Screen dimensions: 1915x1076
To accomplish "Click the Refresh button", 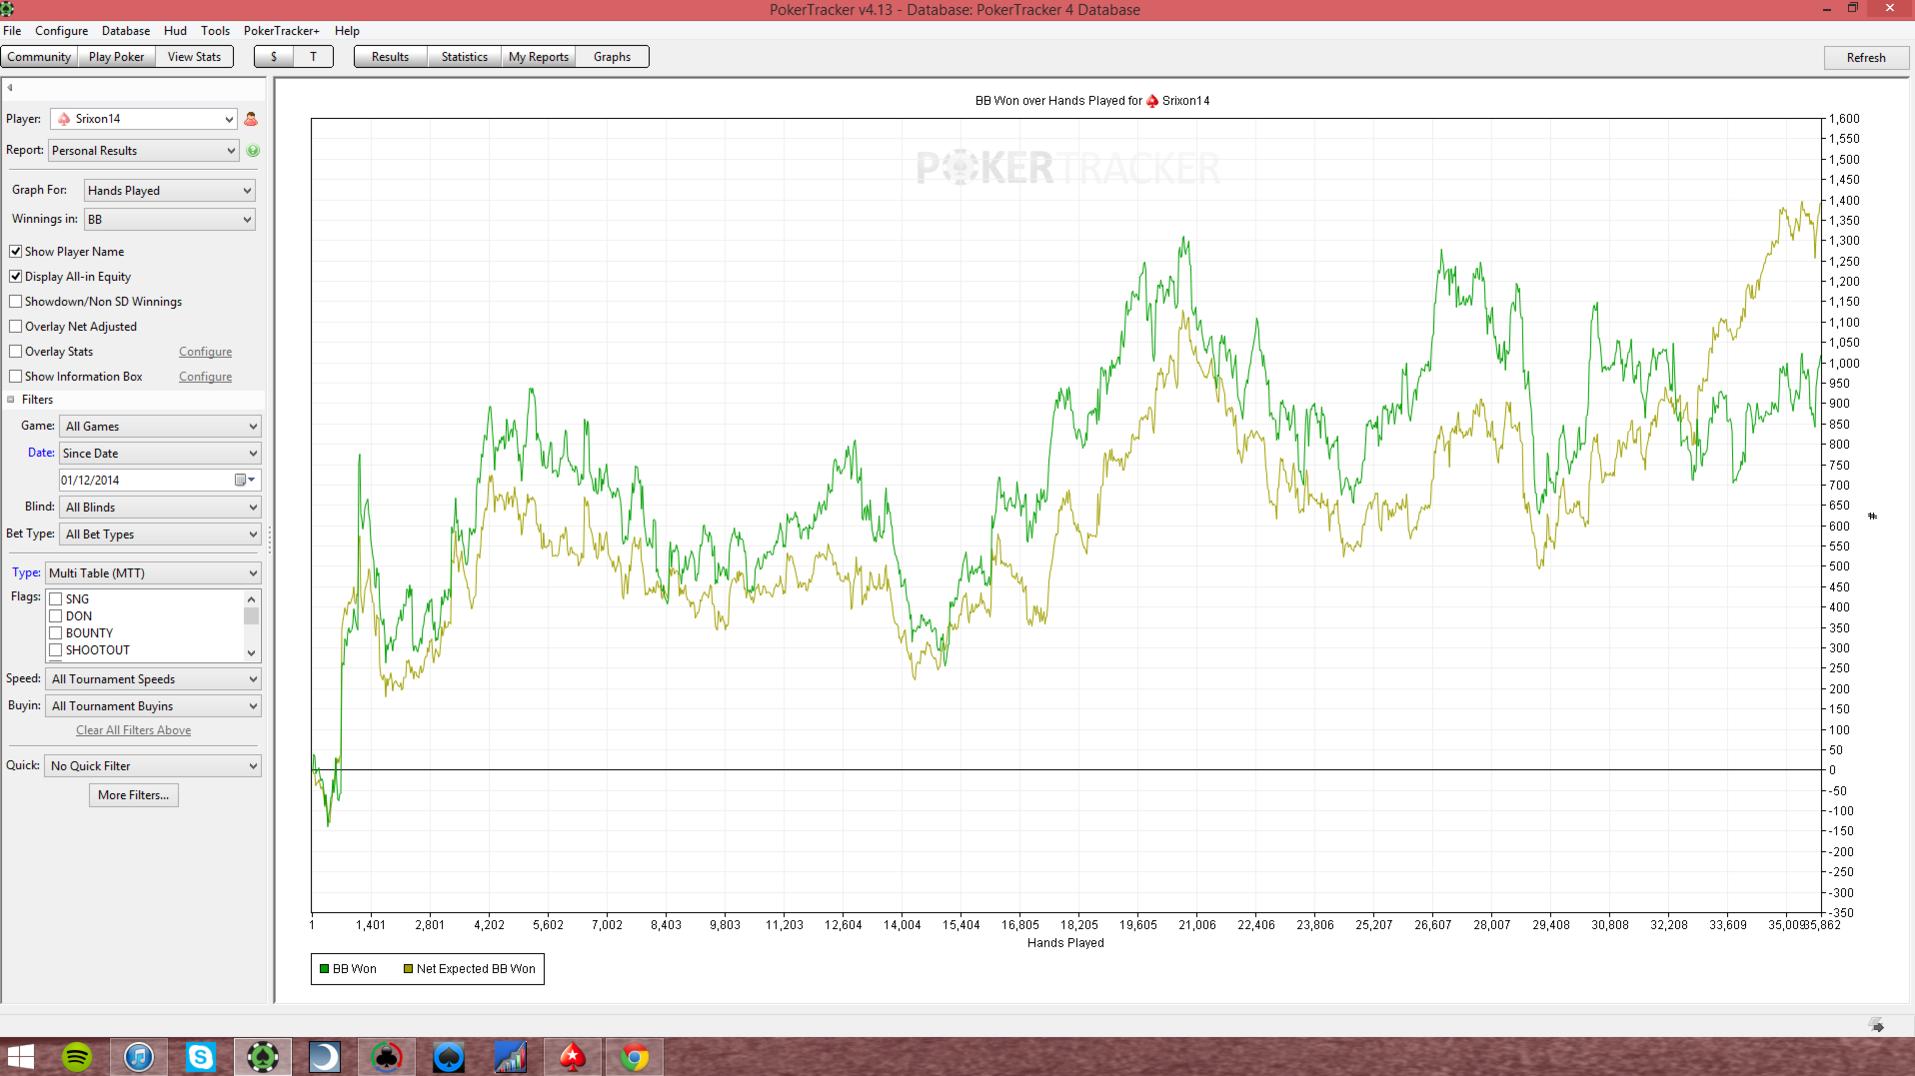I will point(1866,58).
